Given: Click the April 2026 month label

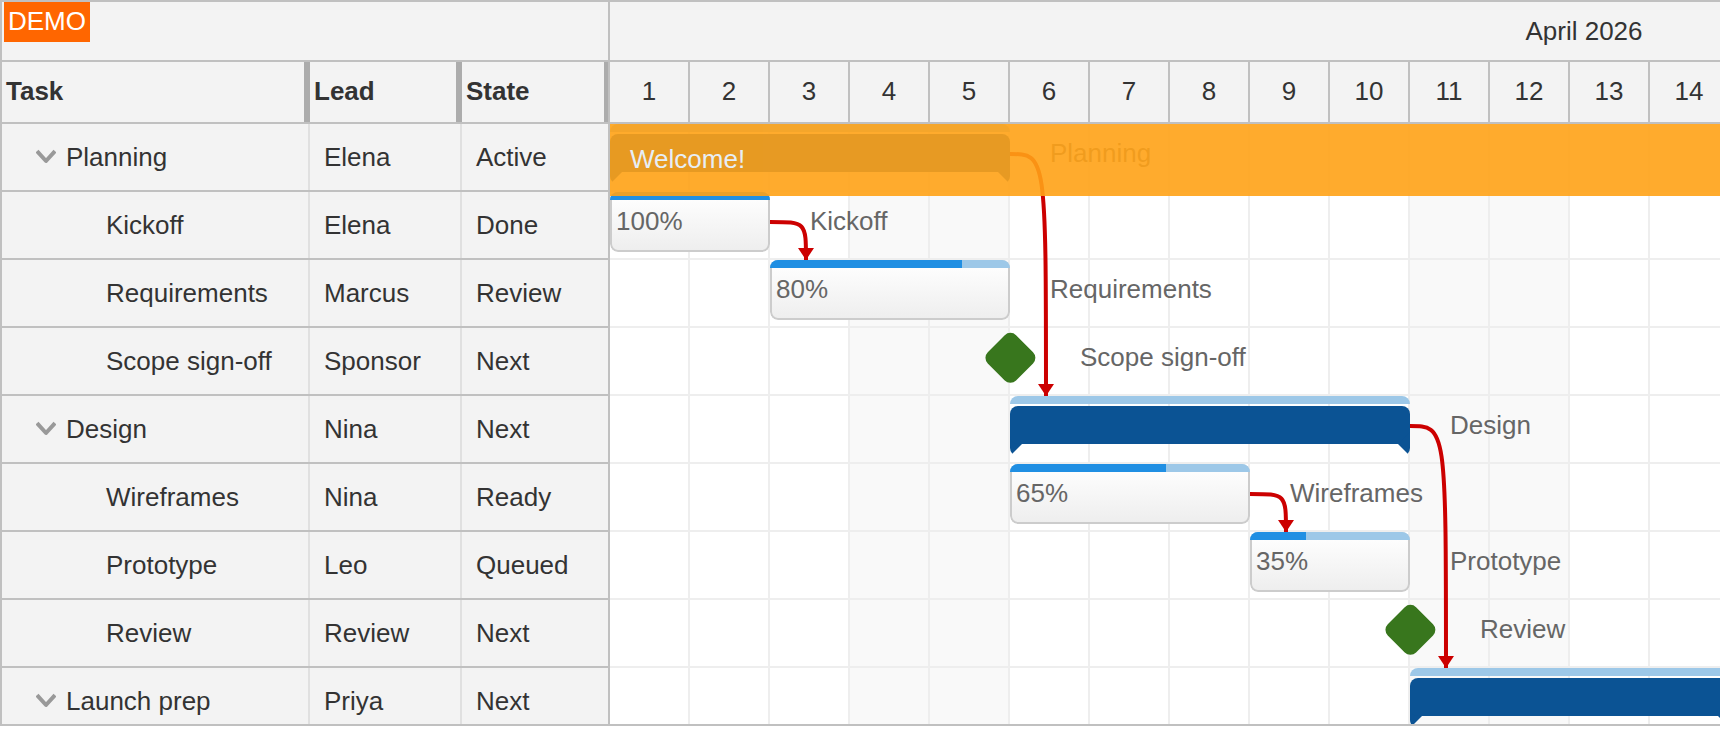Looking at the screenshot, I should pos(1583,31).
